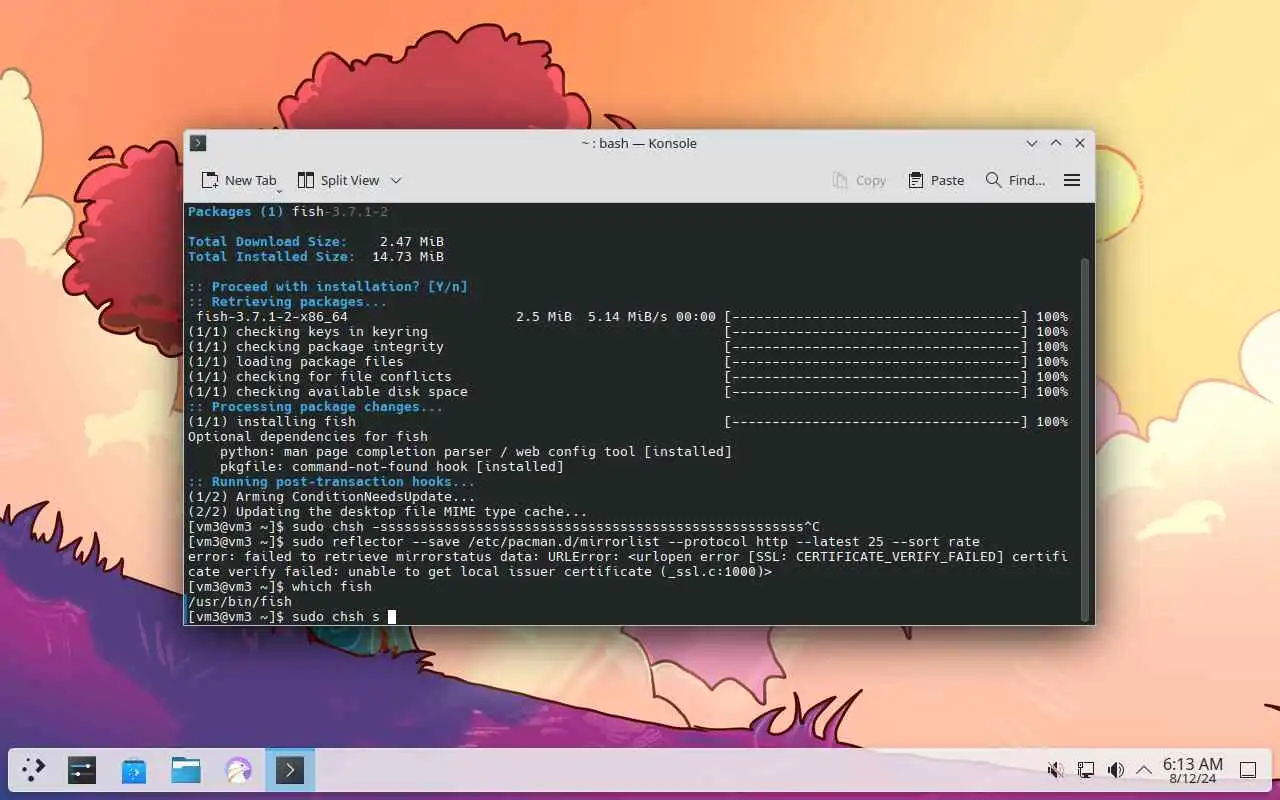Click the 'Packages (1) fish-3.7.1-2' line

pyautogui.click(x=288, y=212)
